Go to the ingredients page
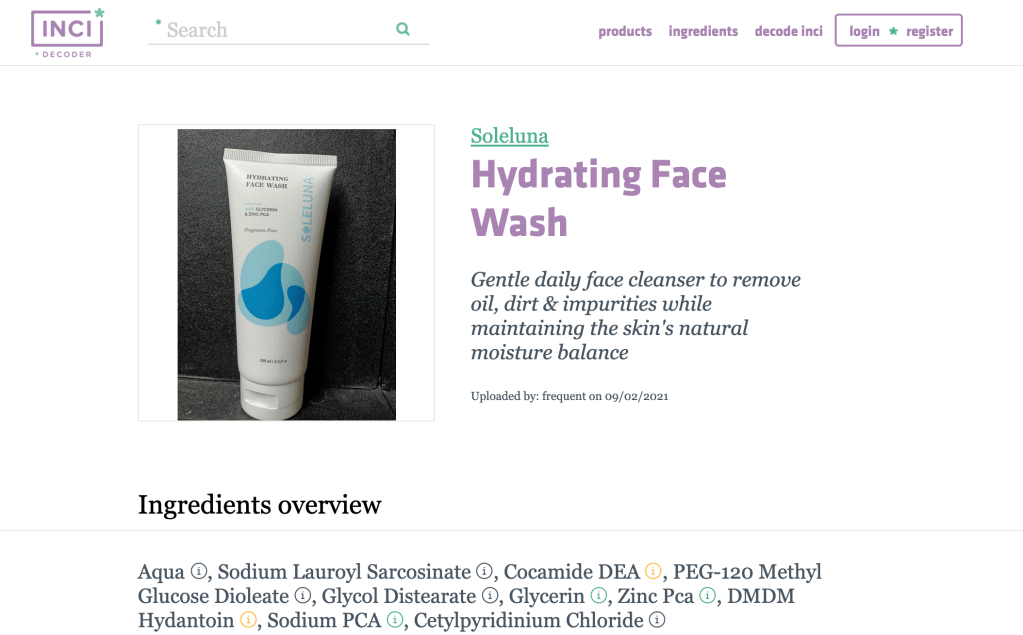Screen dimensions: 1023x635 click(x=703, y=31)
